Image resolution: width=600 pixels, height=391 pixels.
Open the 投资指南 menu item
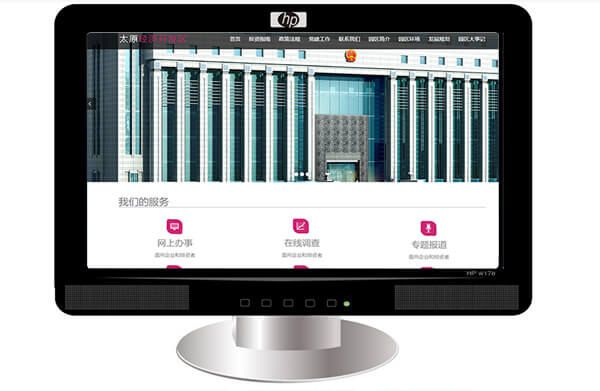(x=259, y=39)
